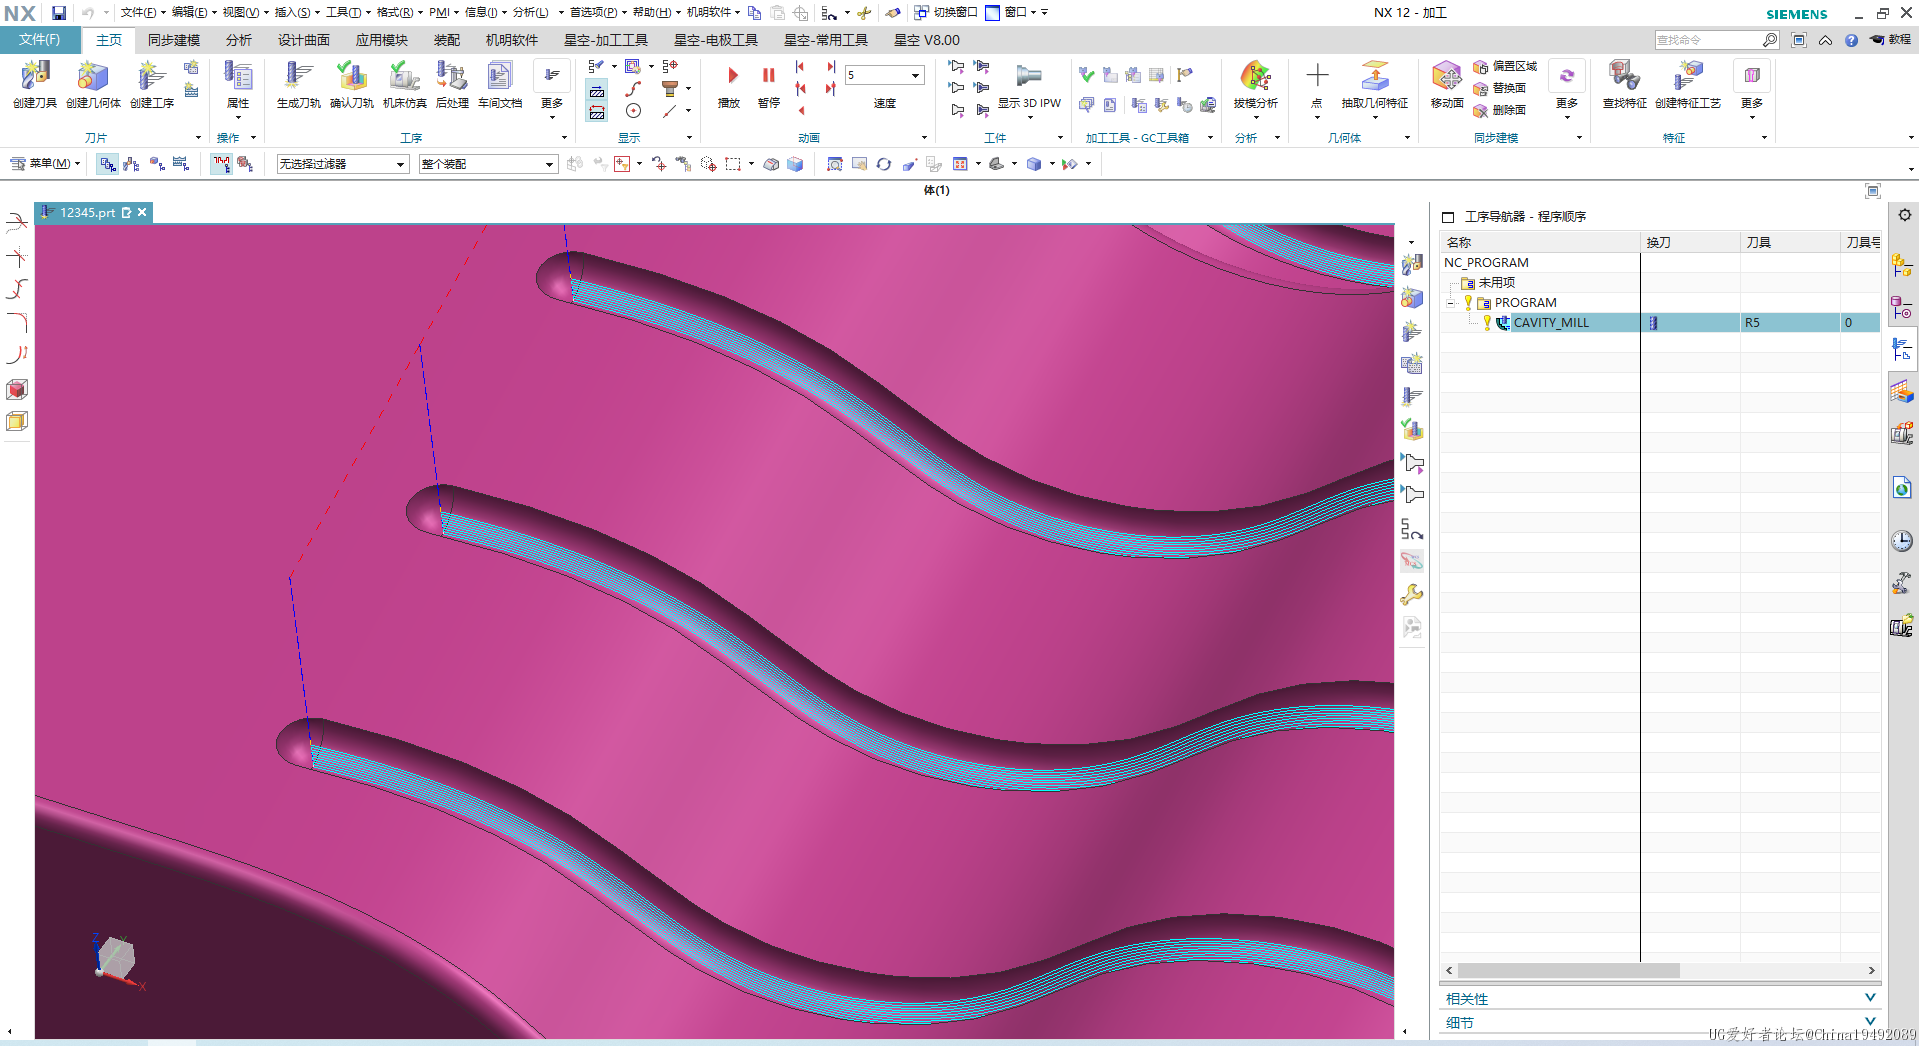
Task: Click the 教程 tutorial link
Action: tap(1891, 40)
